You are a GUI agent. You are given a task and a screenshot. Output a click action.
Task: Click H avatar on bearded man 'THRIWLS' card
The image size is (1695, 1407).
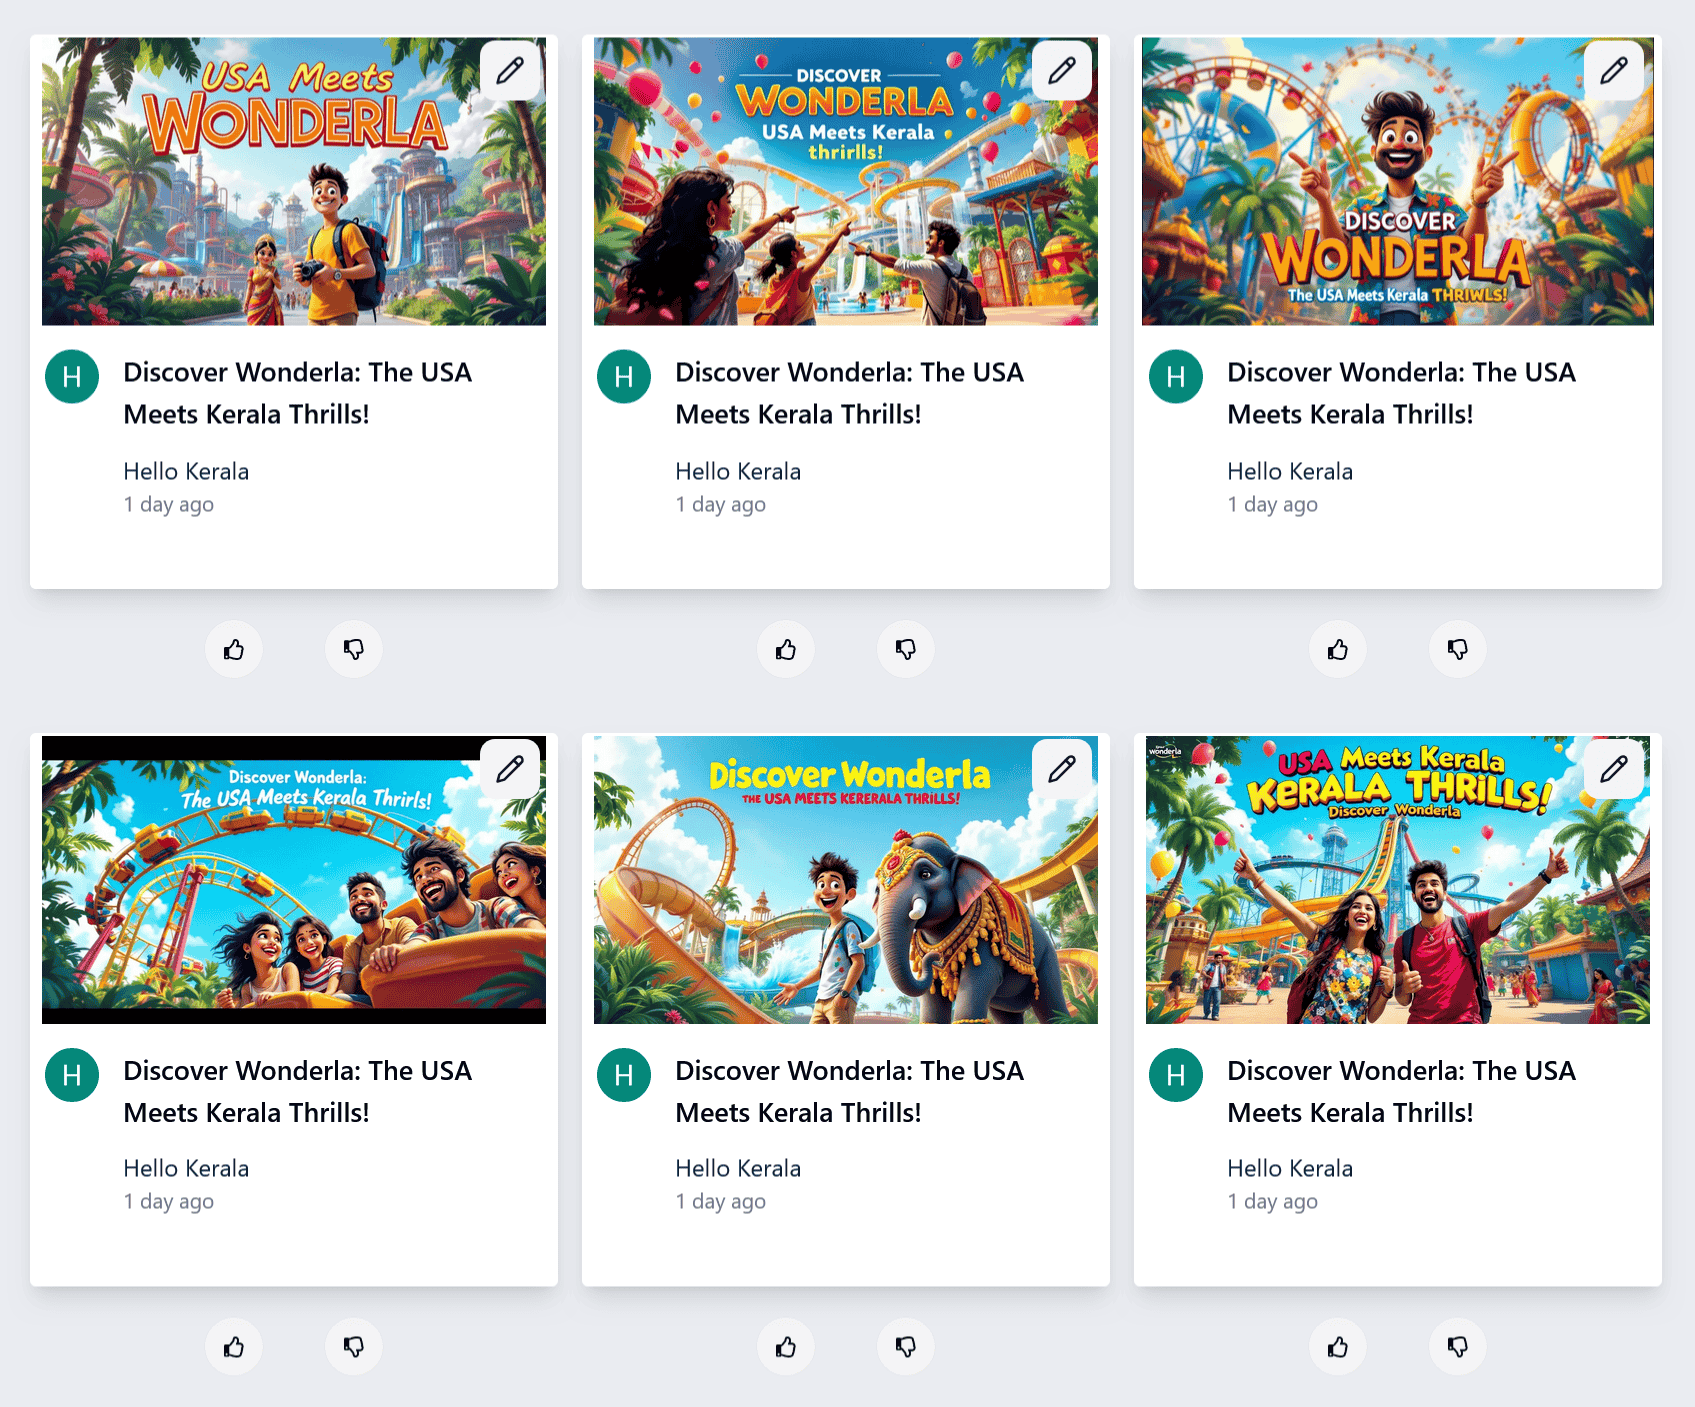point(1176,377)
